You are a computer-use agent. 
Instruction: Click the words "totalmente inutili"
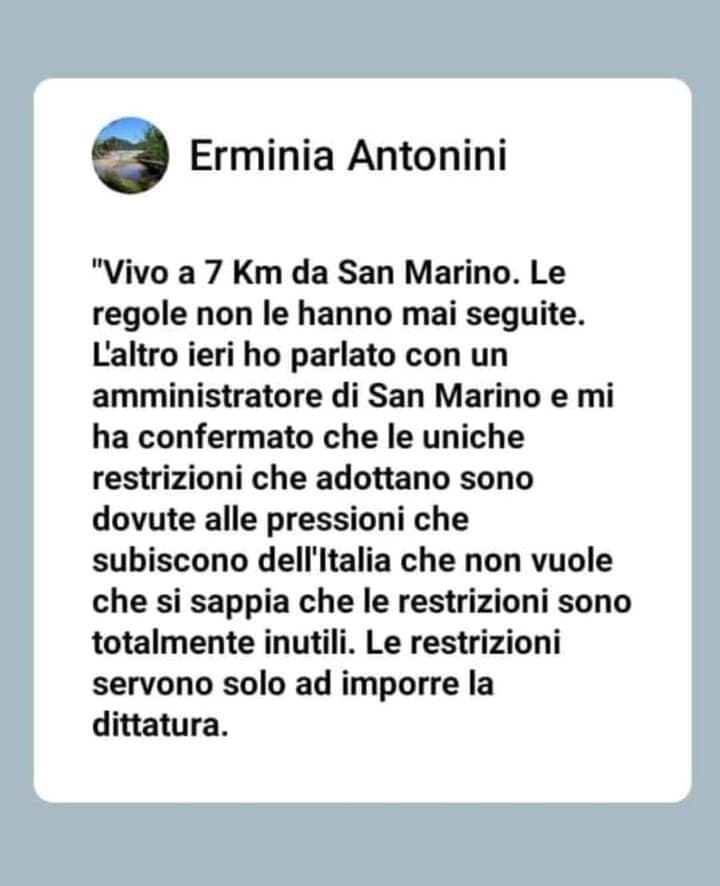click(x=223, y=643)
